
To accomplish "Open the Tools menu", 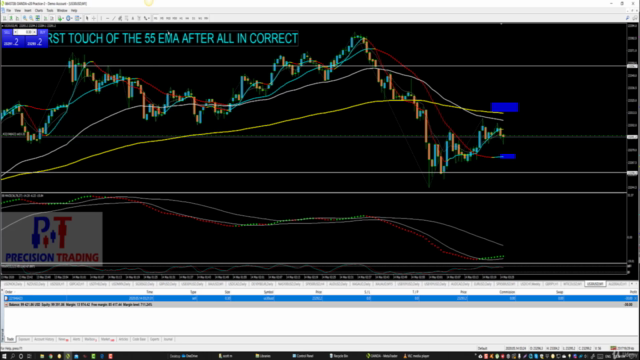I will click(x=50, y=10).
